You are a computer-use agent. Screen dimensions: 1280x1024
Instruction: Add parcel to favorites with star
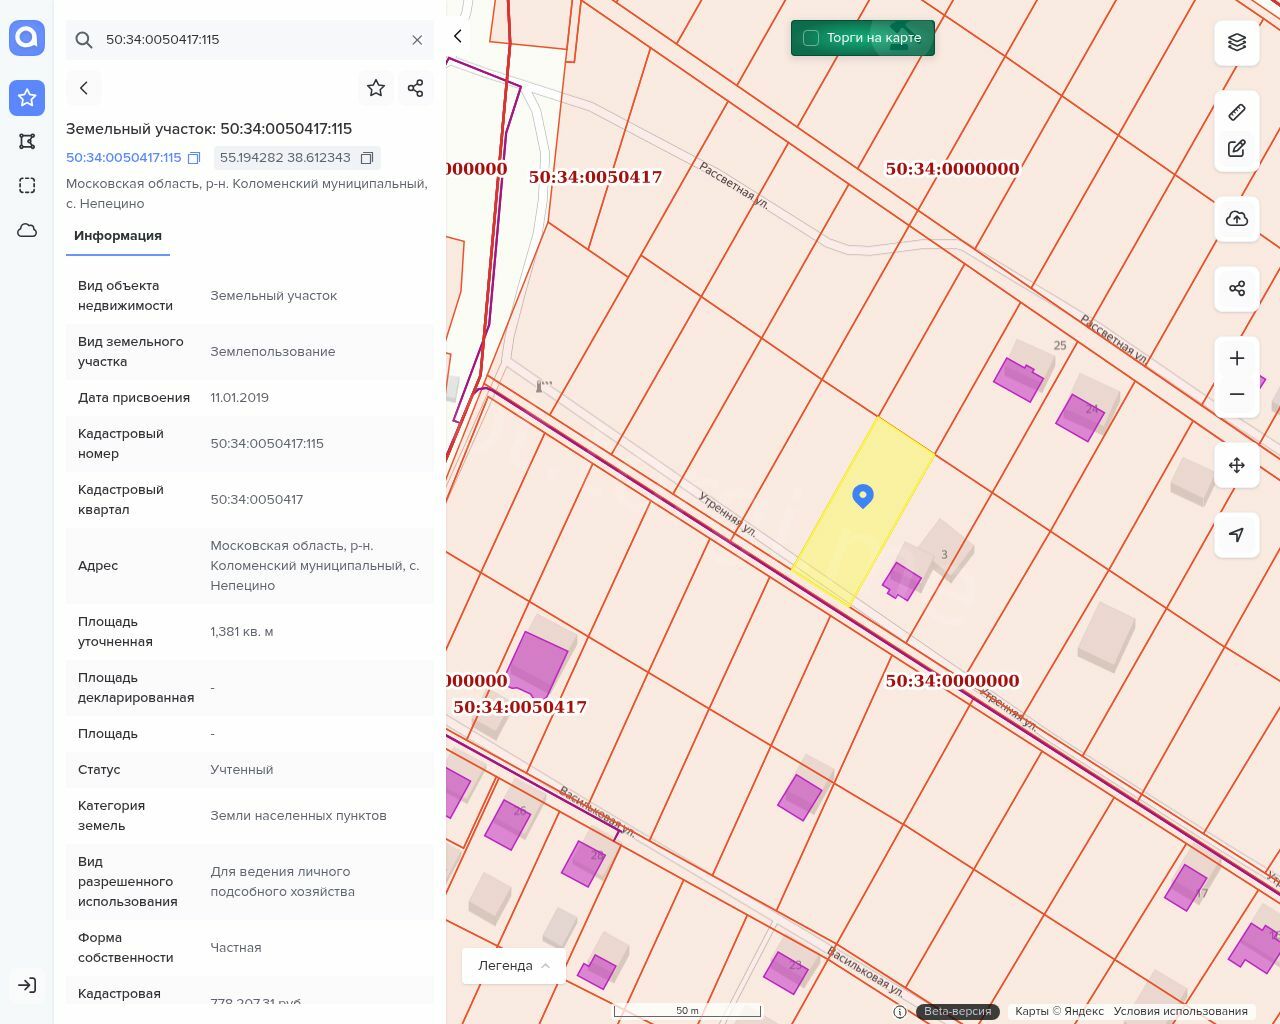pos(376,88)
